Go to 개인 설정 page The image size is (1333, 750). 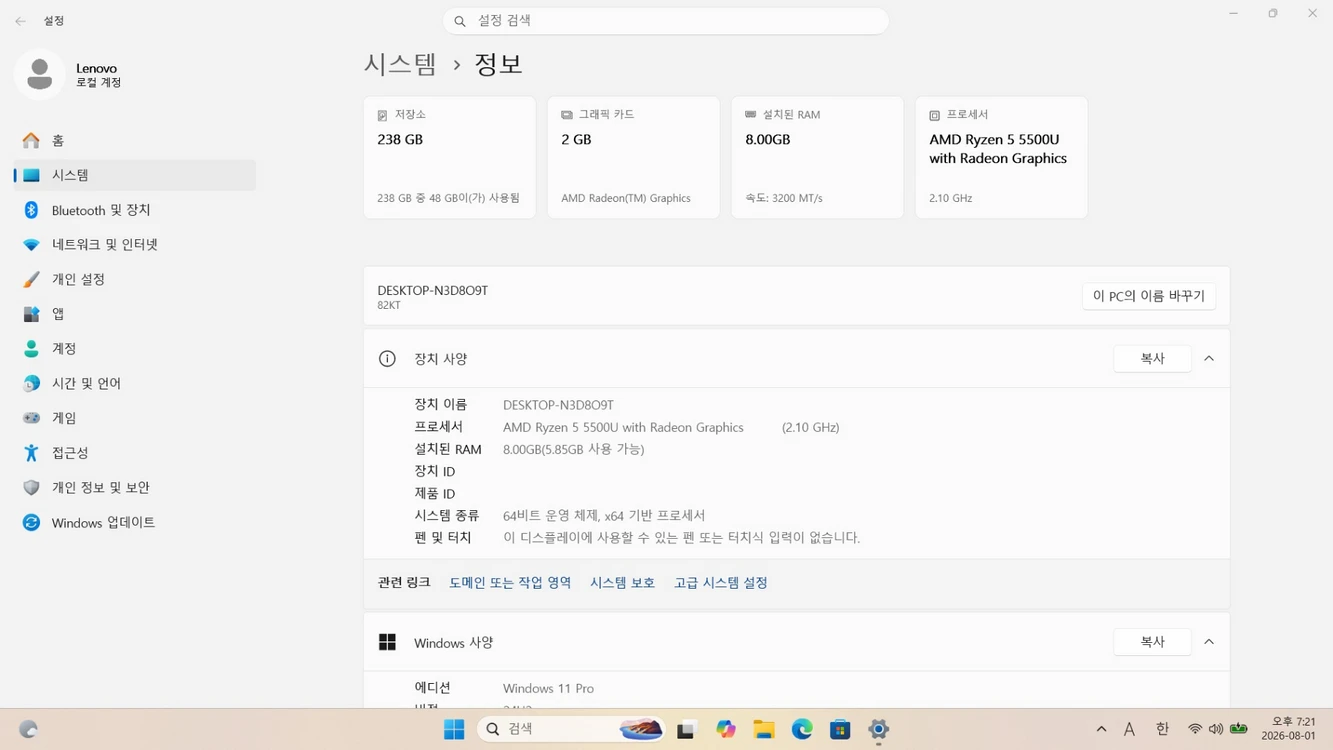[x=135, y=279]
